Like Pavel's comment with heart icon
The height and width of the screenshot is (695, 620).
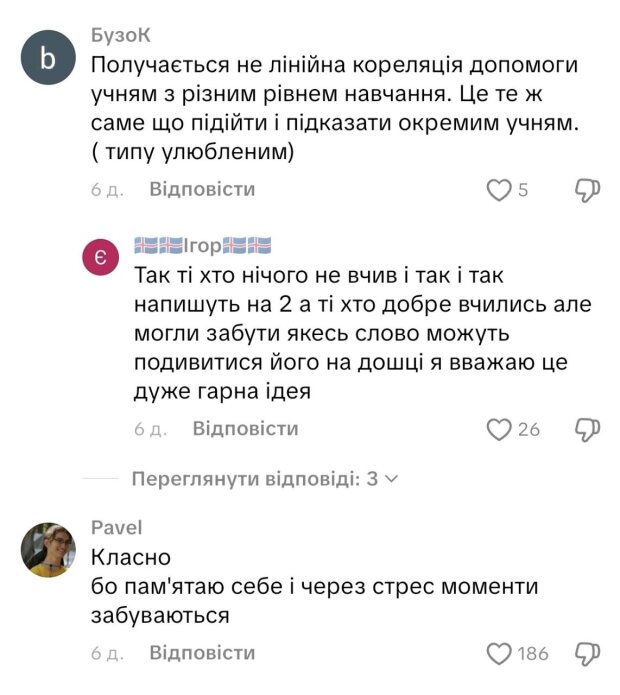(x=498, y=654)
